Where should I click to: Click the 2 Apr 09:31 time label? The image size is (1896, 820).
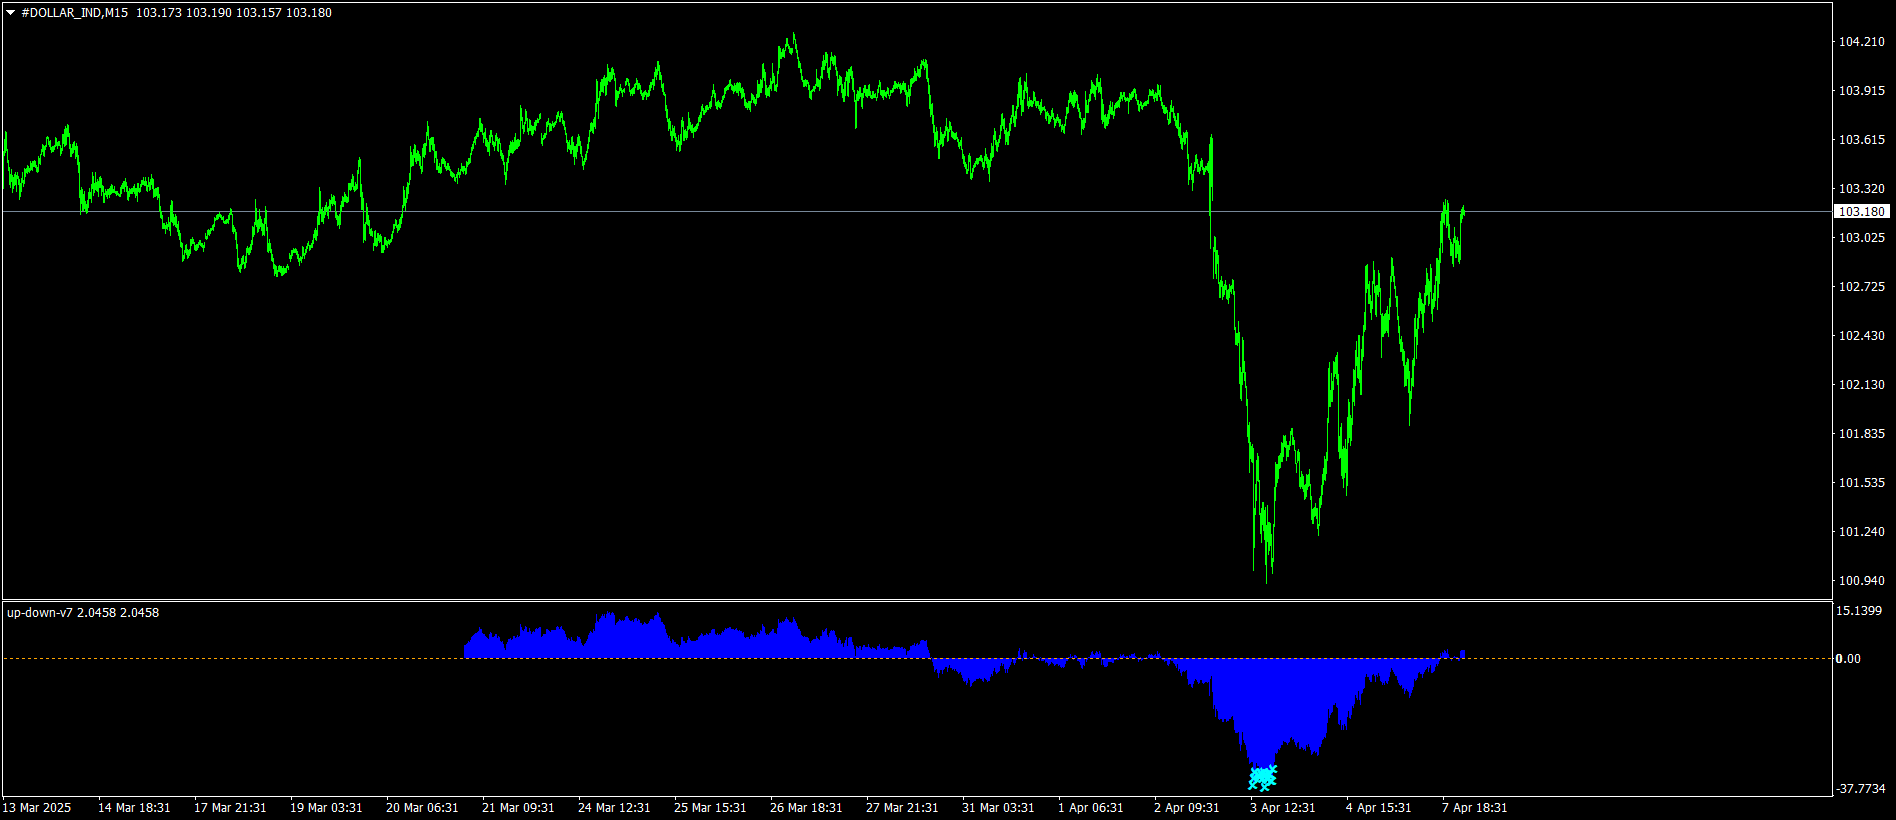tap(1187, 808)
